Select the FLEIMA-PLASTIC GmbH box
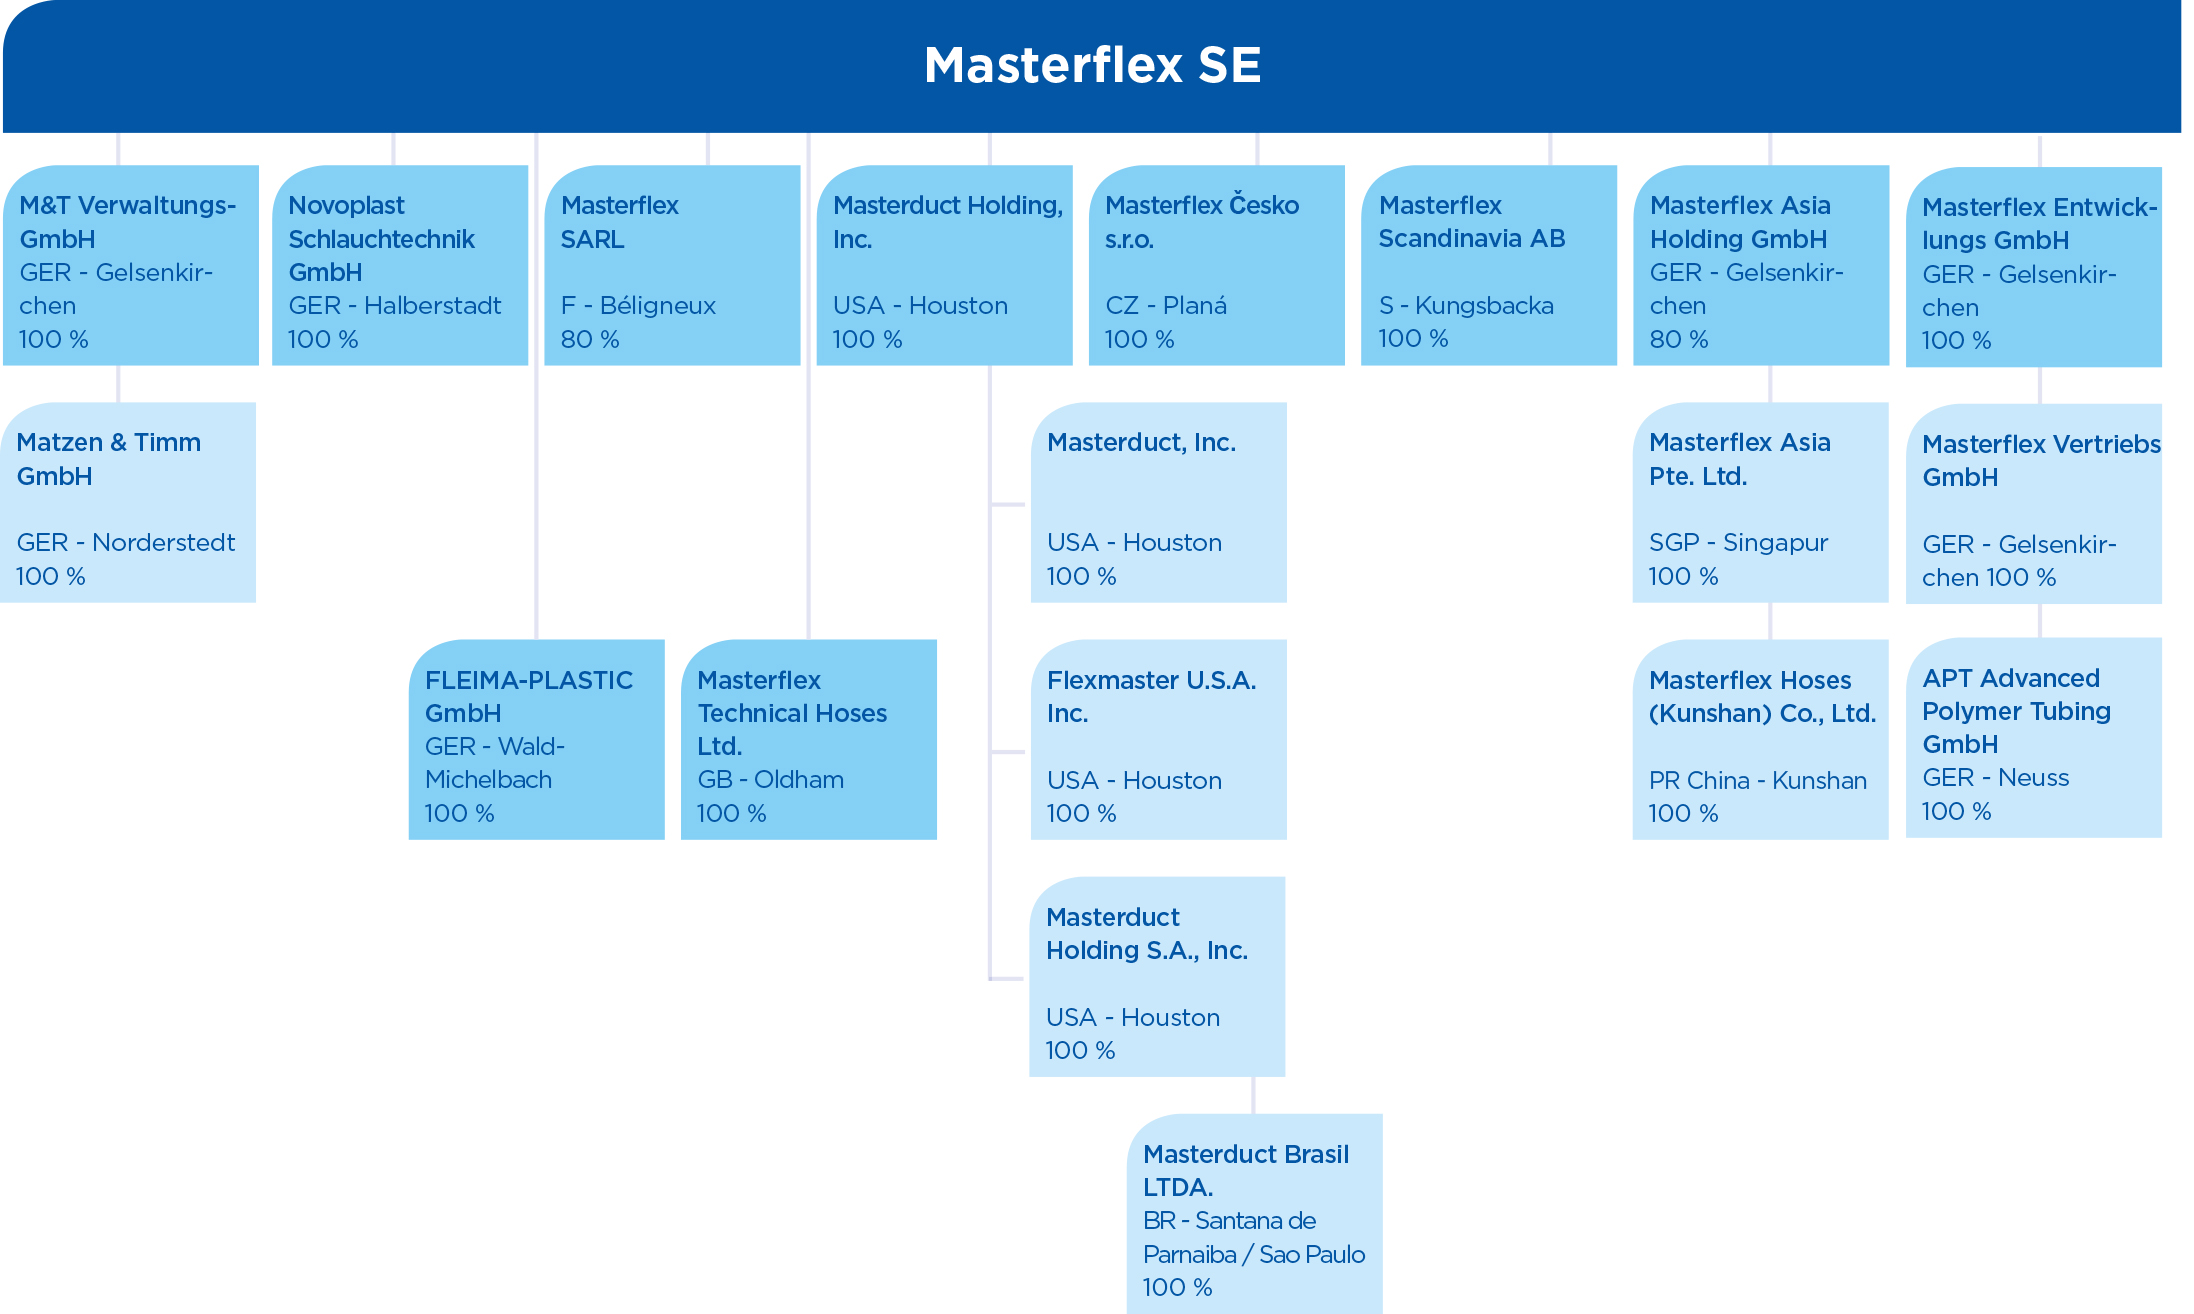This screenshot has width=2194, height=1314. tap(537, 739)
